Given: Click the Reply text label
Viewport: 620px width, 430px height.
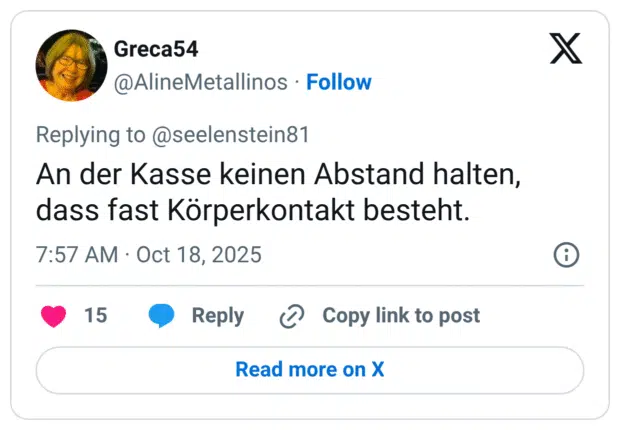Looking at the screenshot, I should coord(217,316).
